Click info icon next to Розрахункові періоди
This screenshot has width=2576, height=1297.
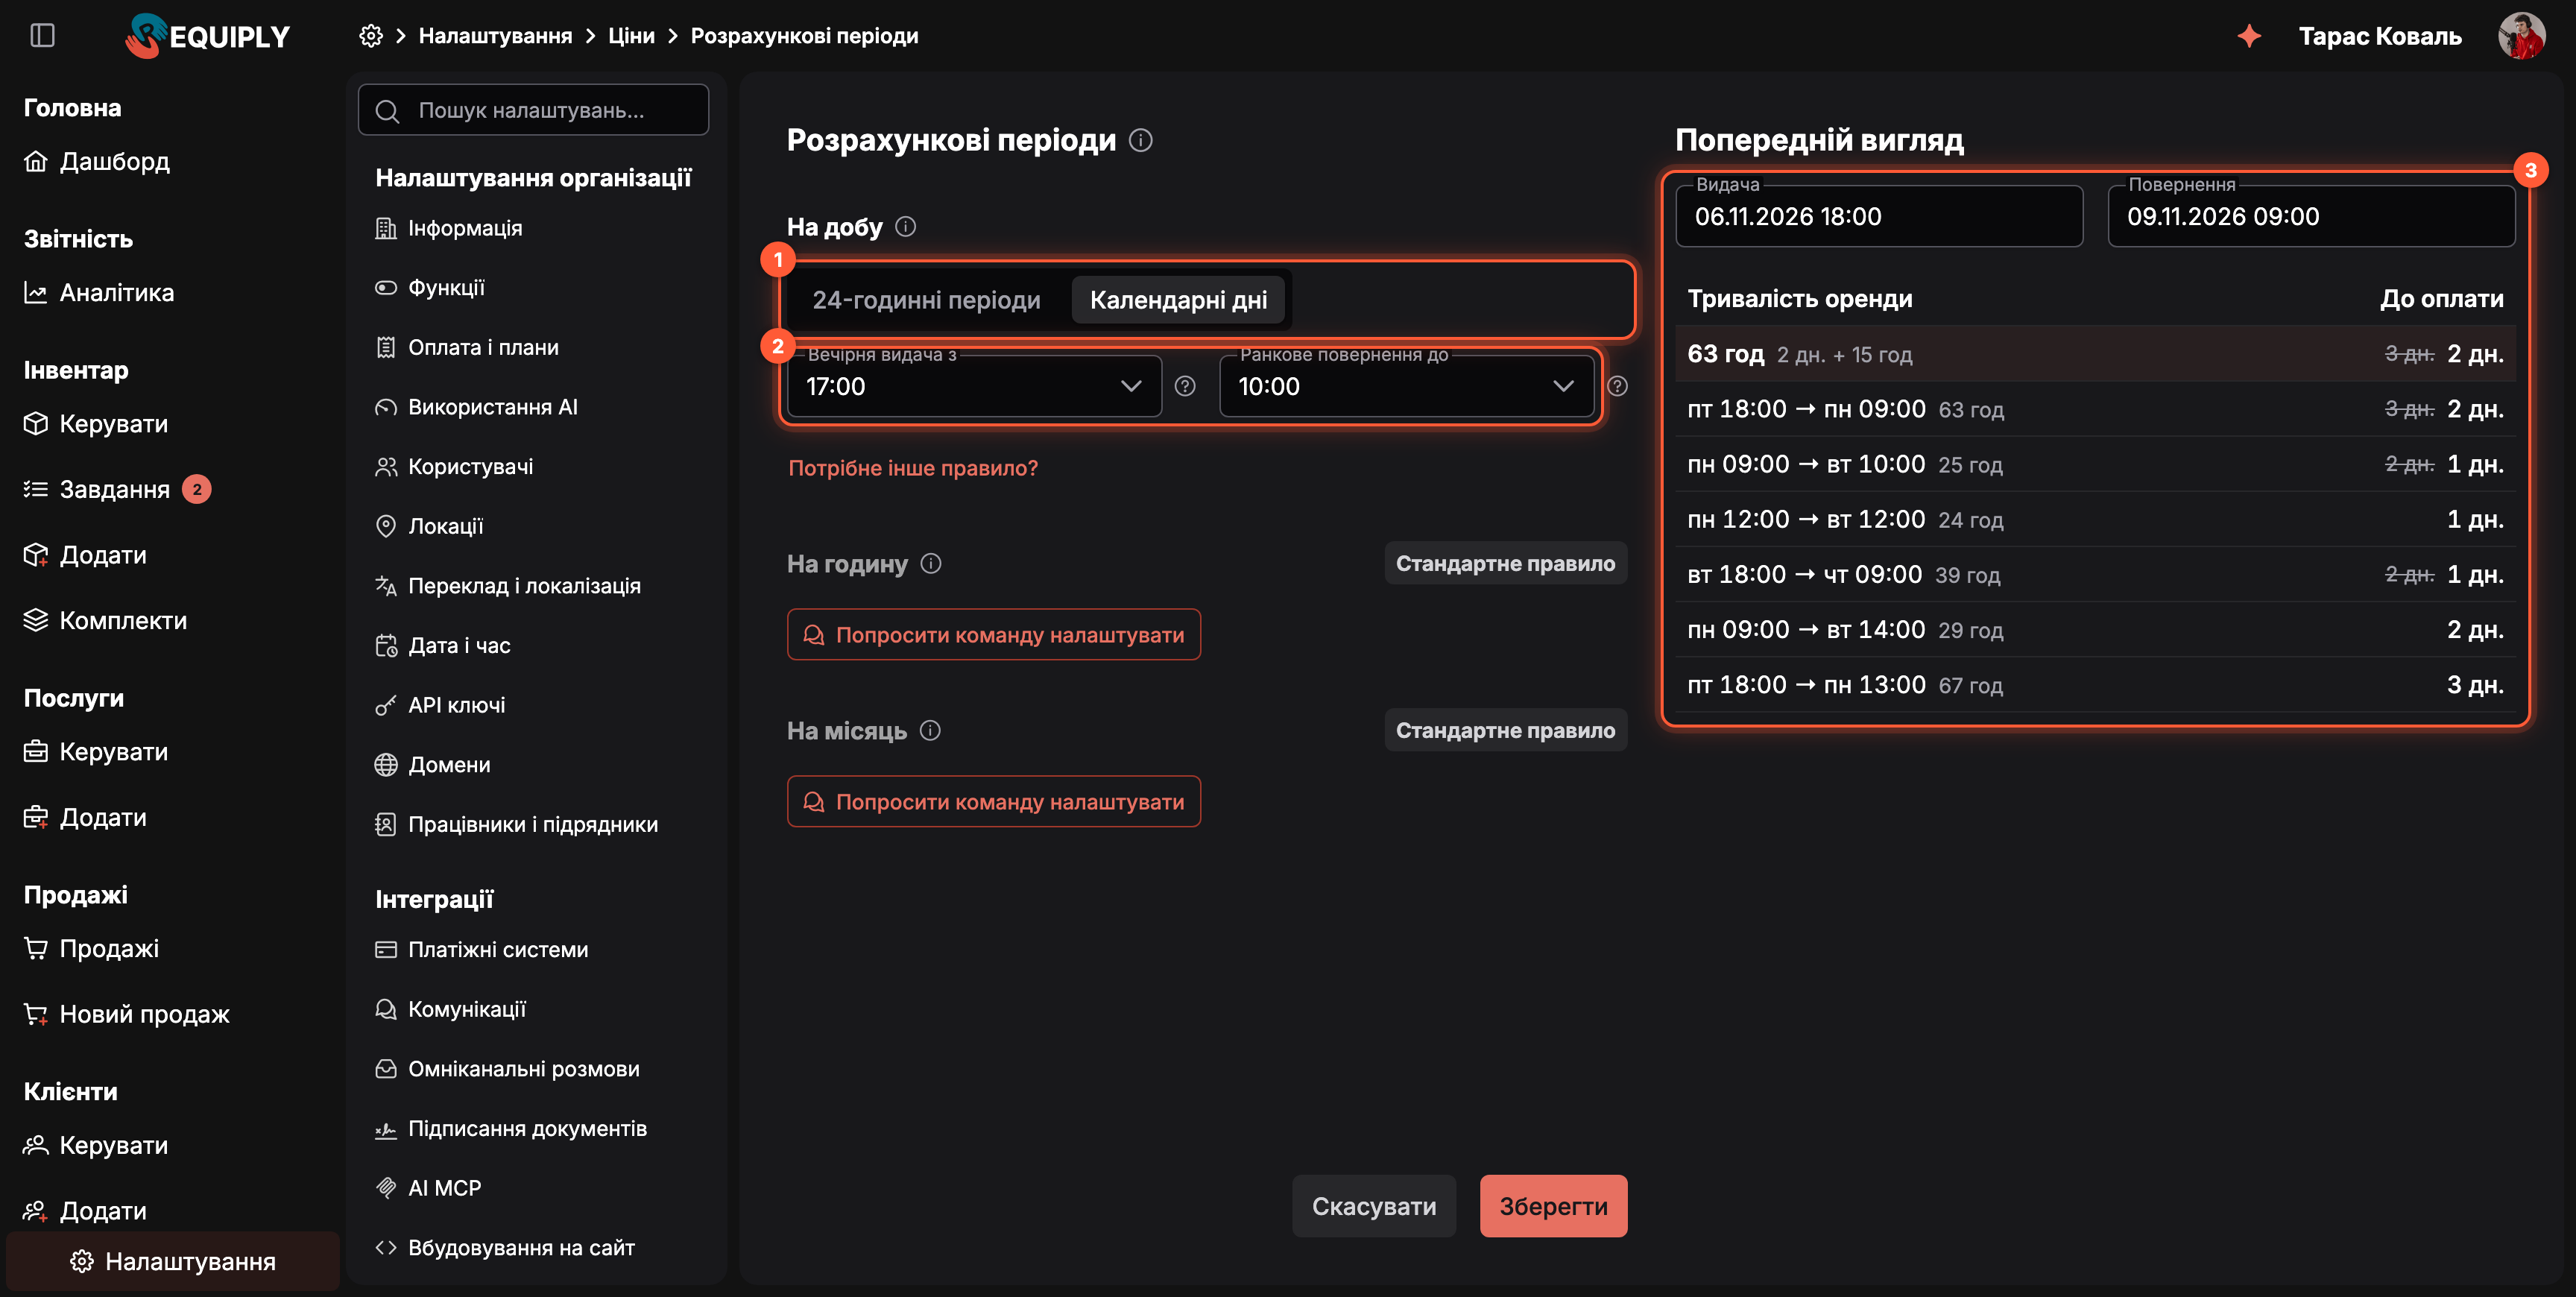1141,140
